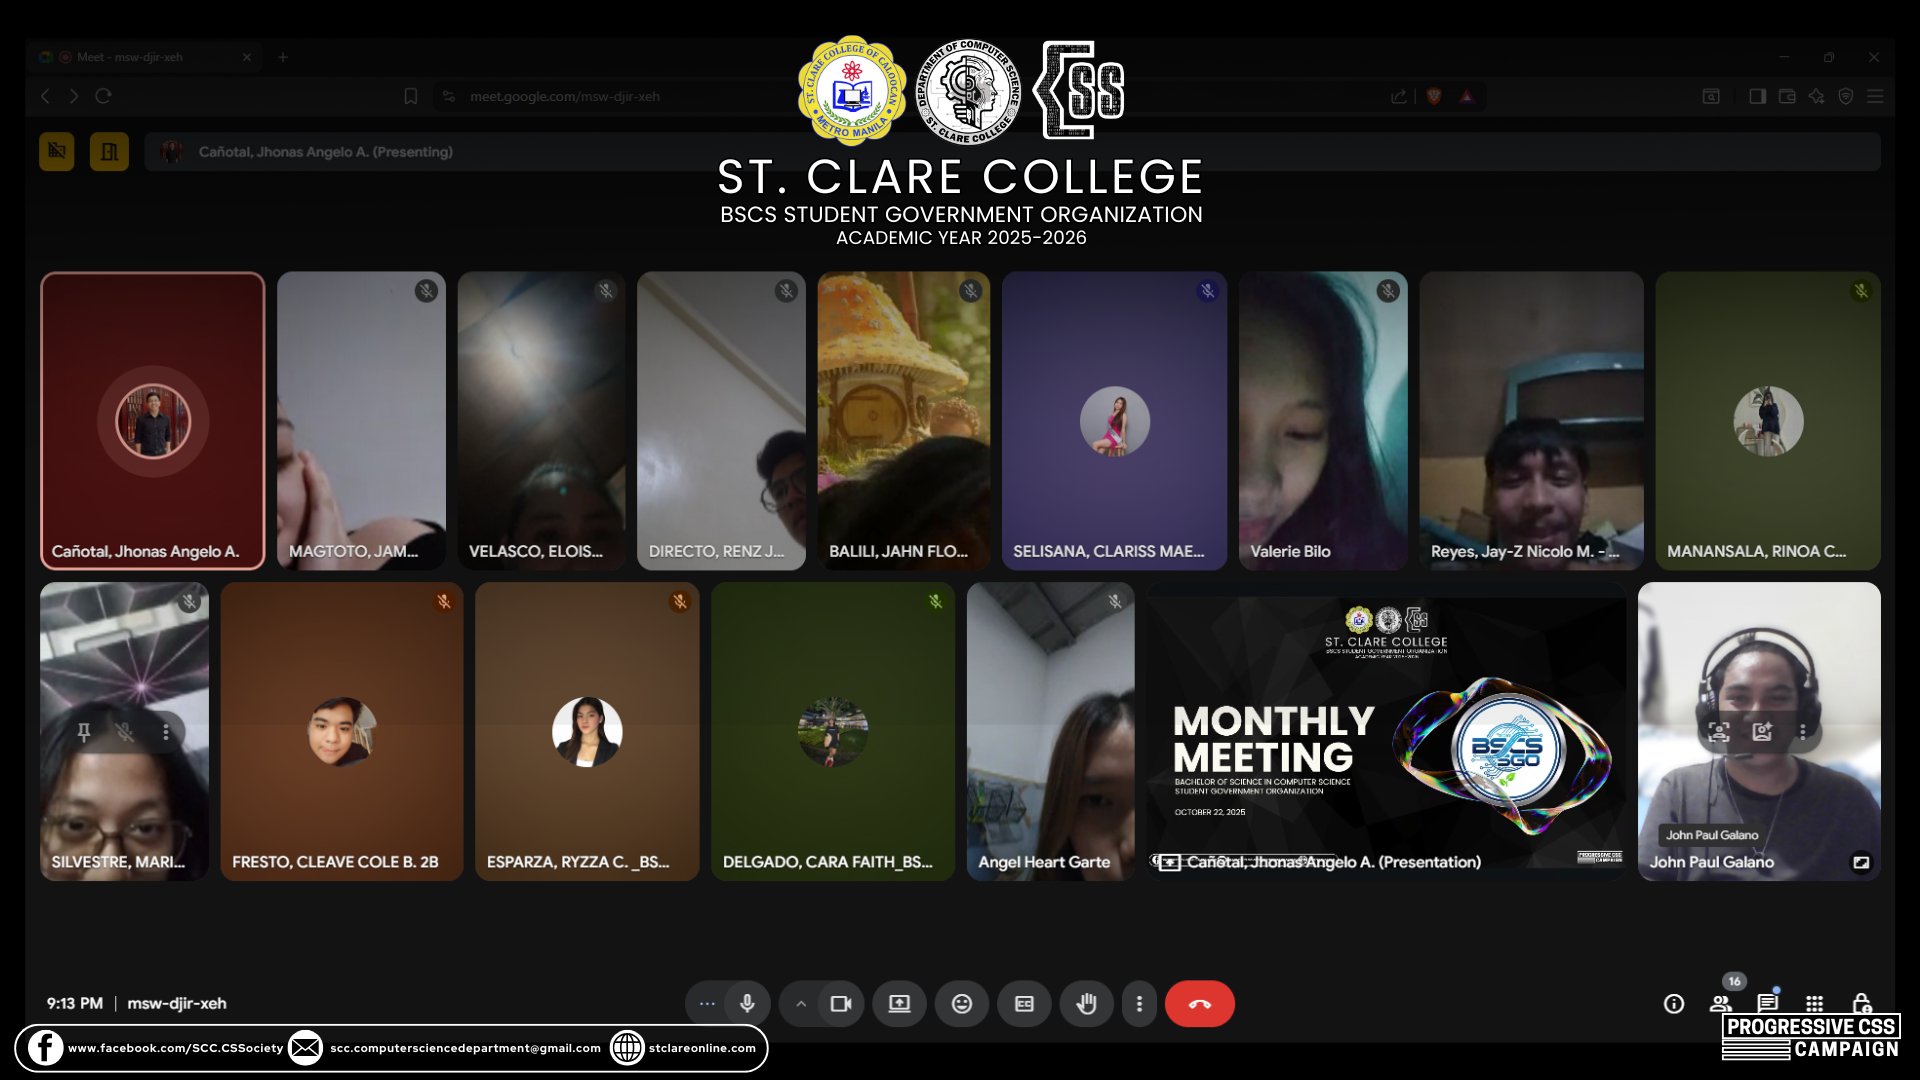
Task: Open the more options vertical dots menu
Action: pyautogui.click(x=1139, y=1004)
